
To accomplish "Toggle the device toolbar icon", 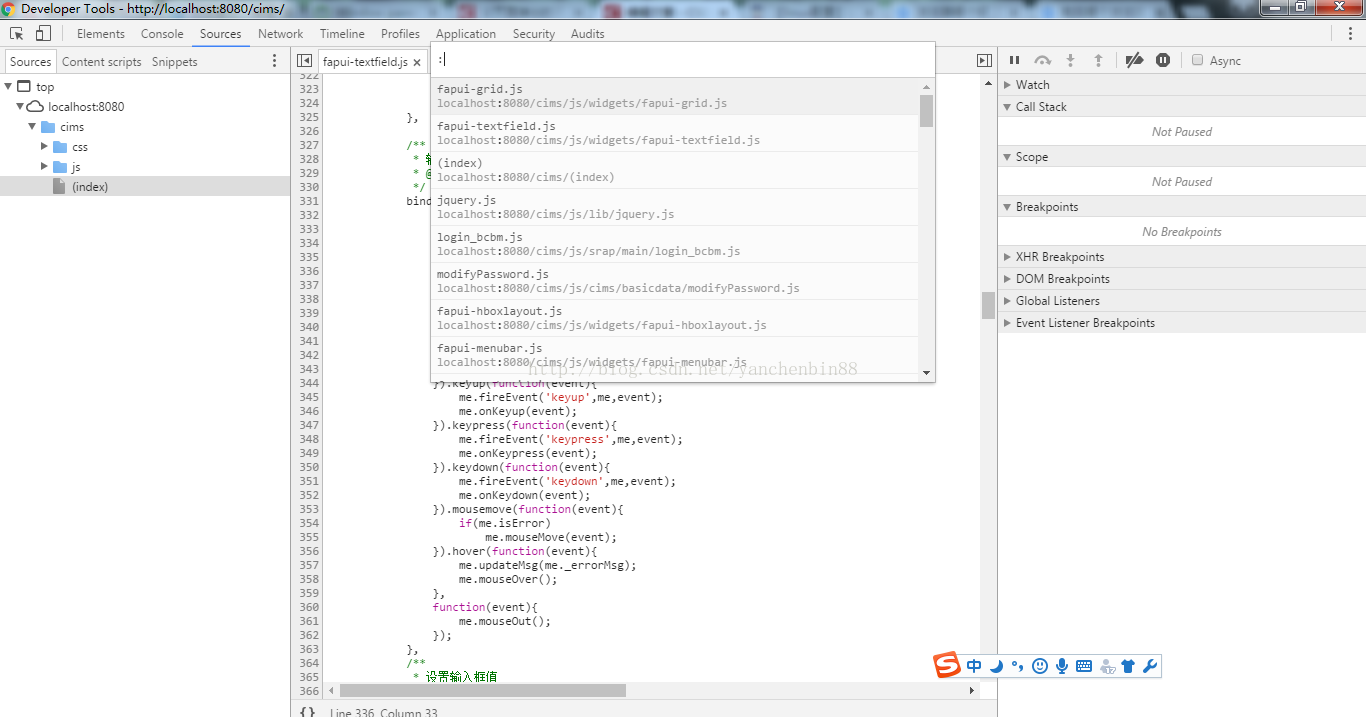I will pos(43,33).
